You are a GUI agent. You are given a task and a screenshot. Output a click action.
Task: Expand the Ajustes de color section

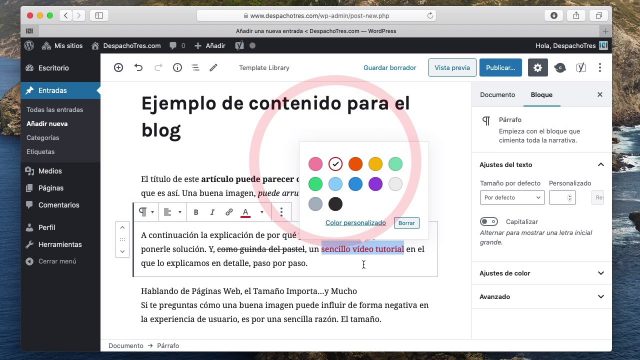541,273
